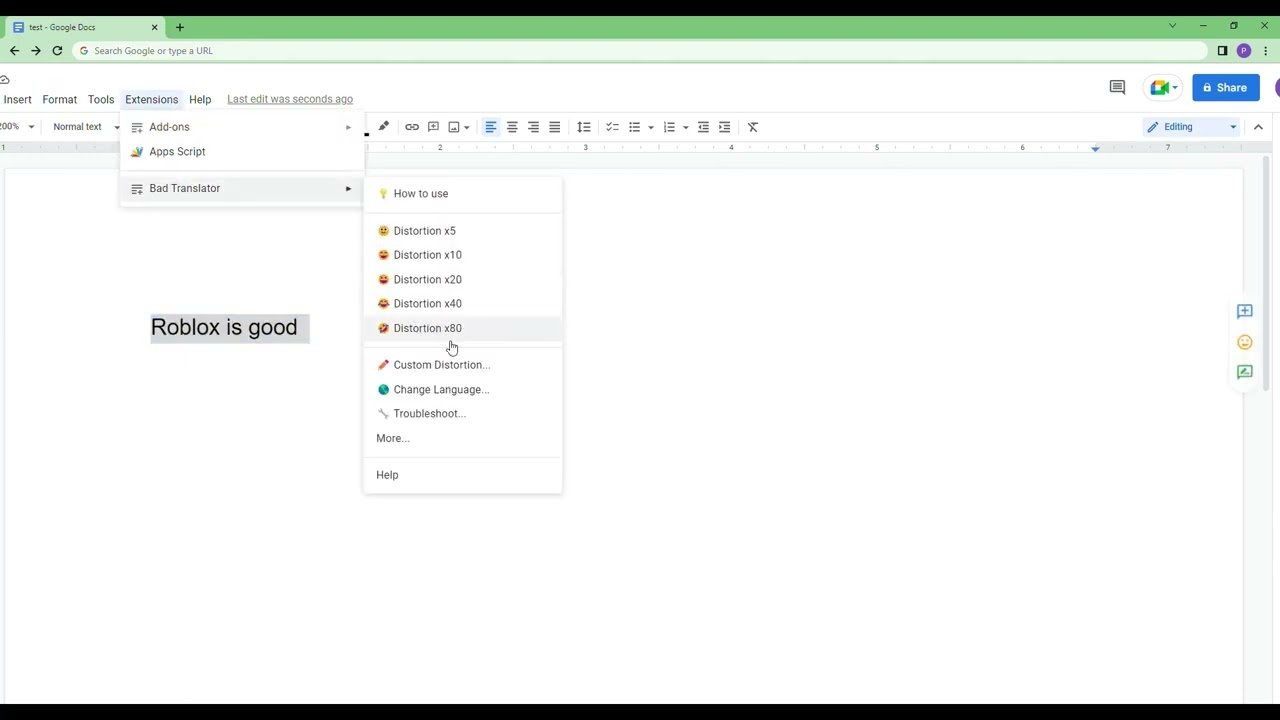Image resolution: width=1280 pixels, height=720 pixels.
Task: Expand the numbered list options arrow
Action: coord(685,127)
